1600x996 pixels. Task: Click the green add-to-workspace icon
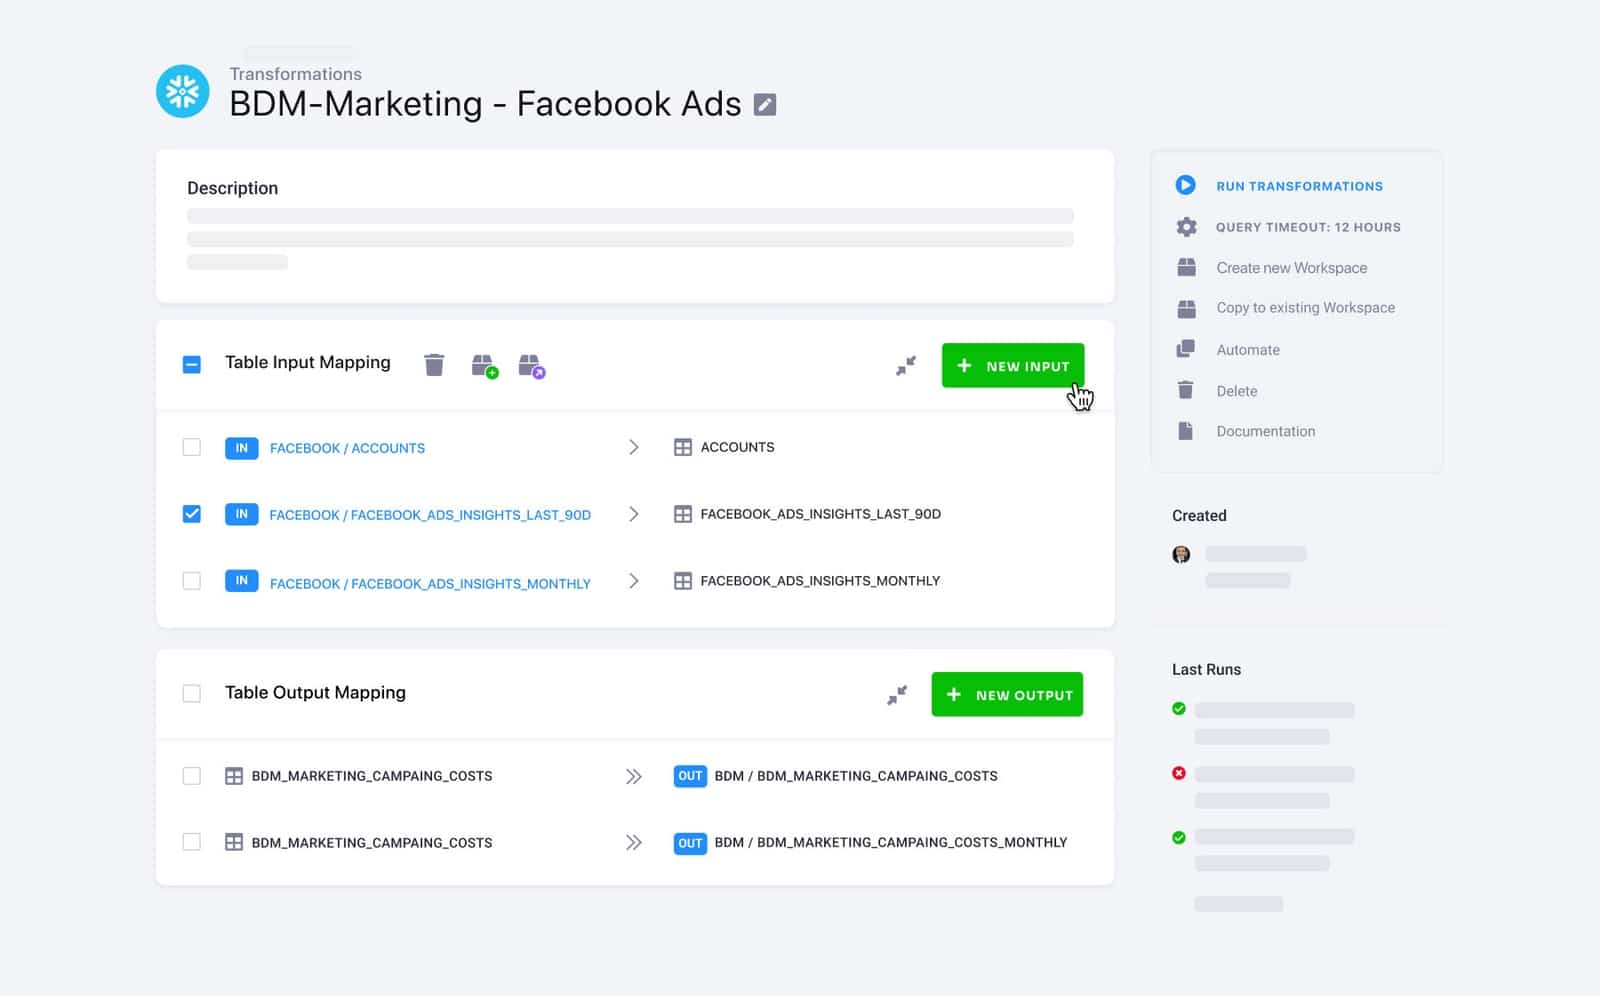point(484,365)
